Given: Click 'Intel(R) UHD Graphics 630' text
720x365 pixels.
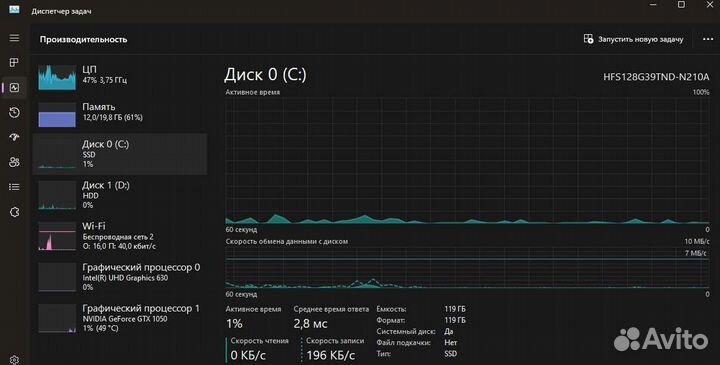Looking at the screenshot, I should [x=125, y=278].
